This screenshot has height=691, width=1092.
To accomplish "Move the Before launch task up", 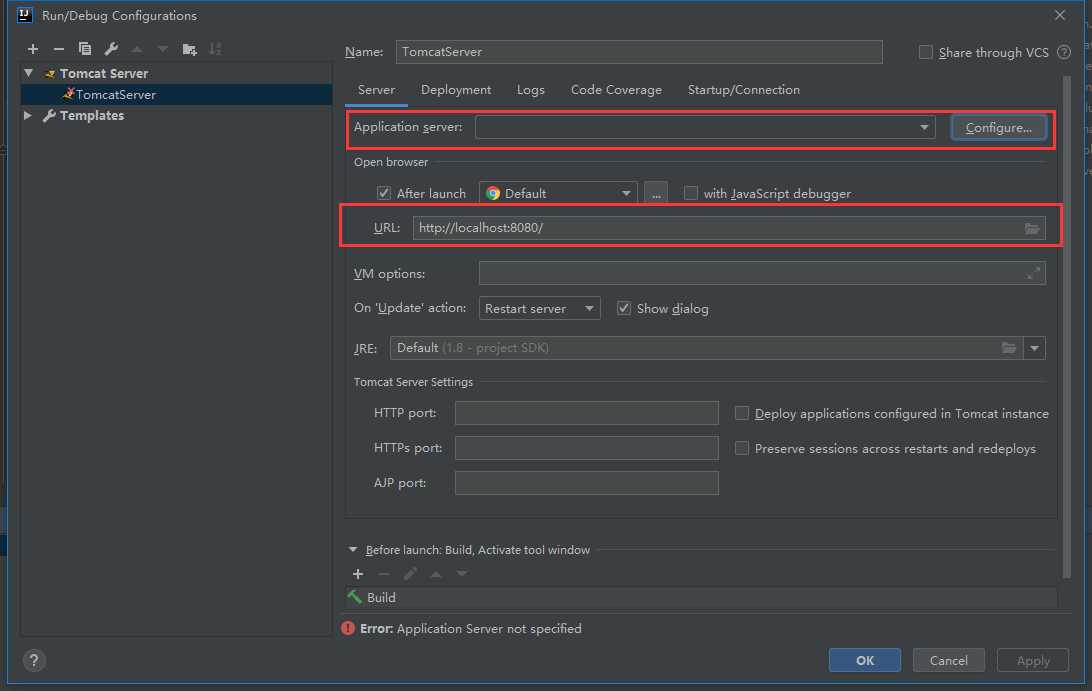I will pos(436,574).
